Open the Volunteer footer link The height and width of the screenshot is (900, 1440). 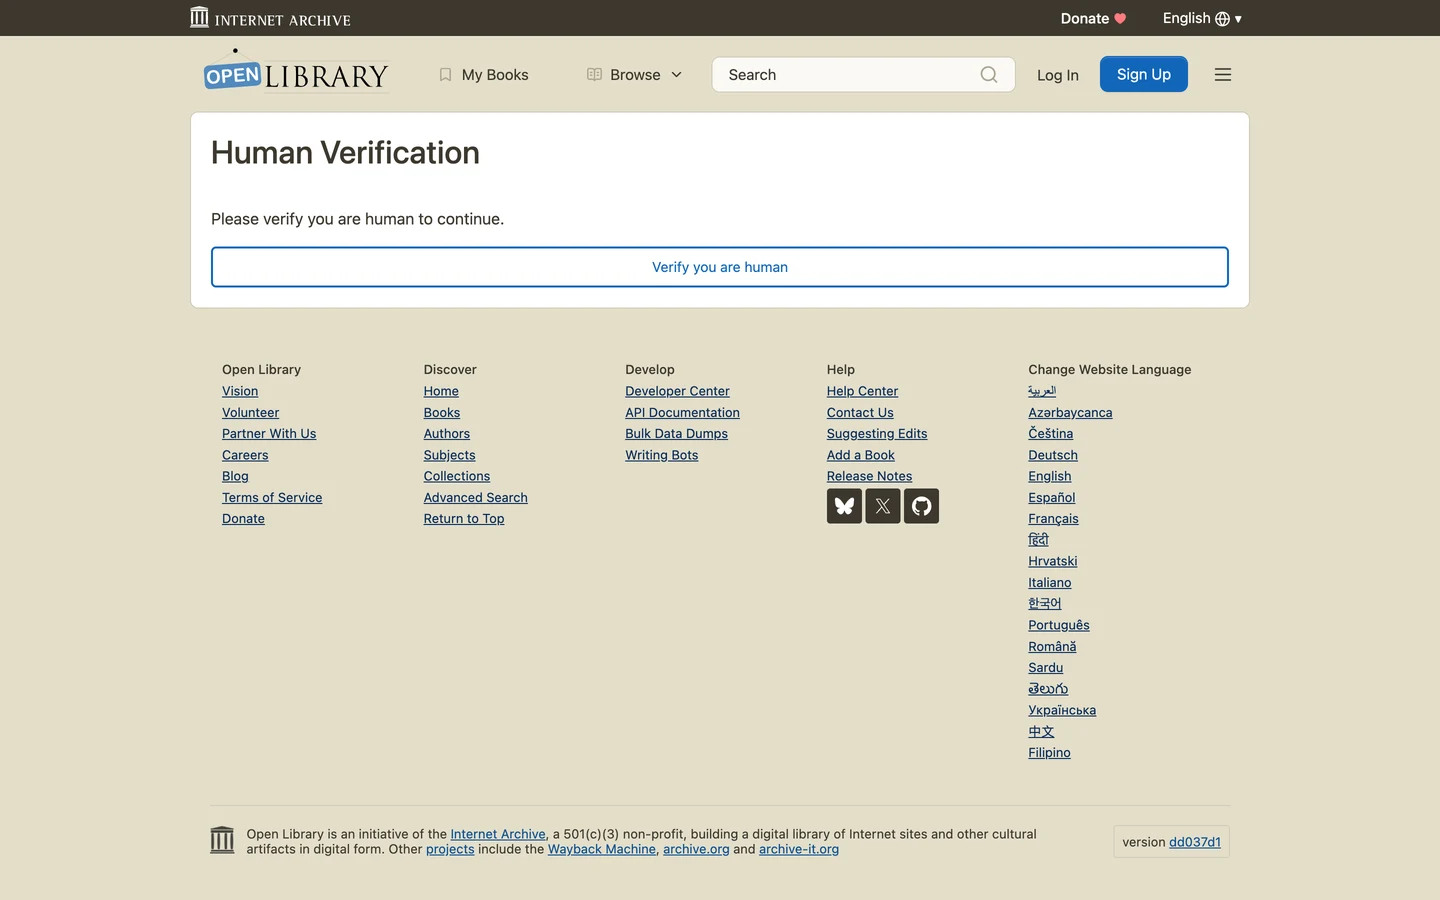click(250, 412)
